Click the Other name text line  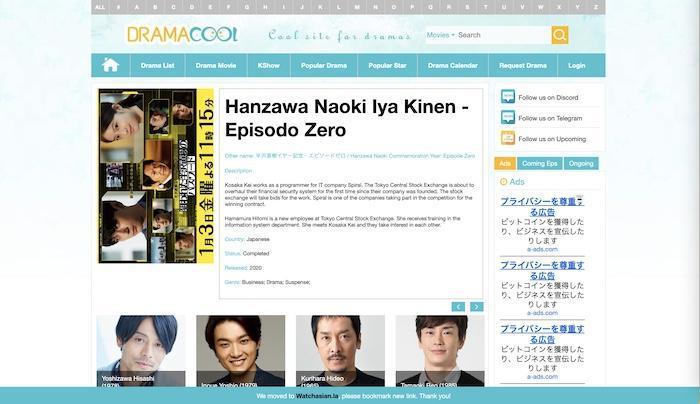[350, 156]
